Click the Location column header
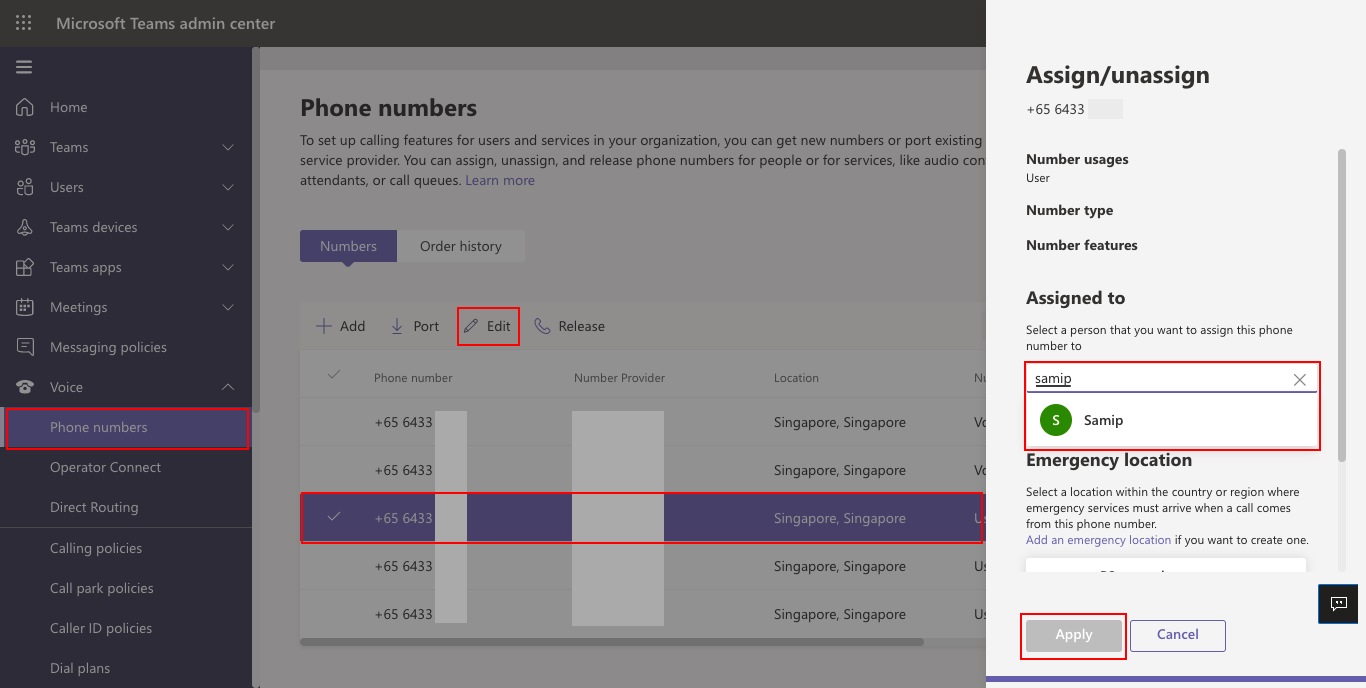 coord(796,378)
